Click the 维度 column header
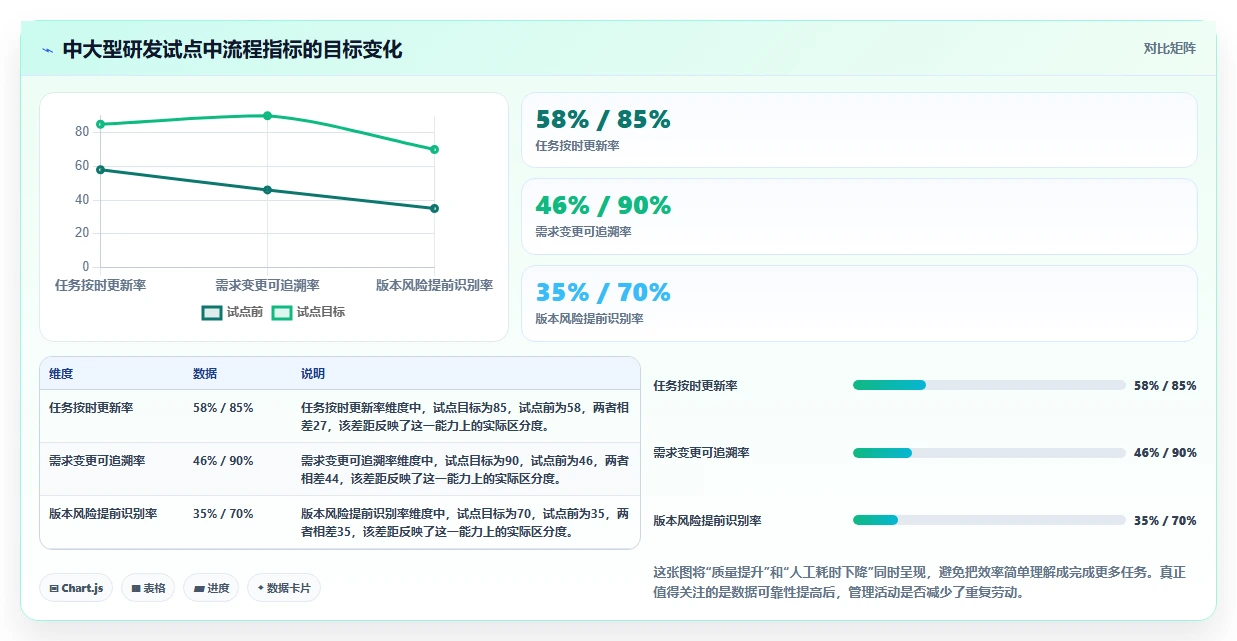Viewport: 1237px width, 641px height. tap(61, 374)
